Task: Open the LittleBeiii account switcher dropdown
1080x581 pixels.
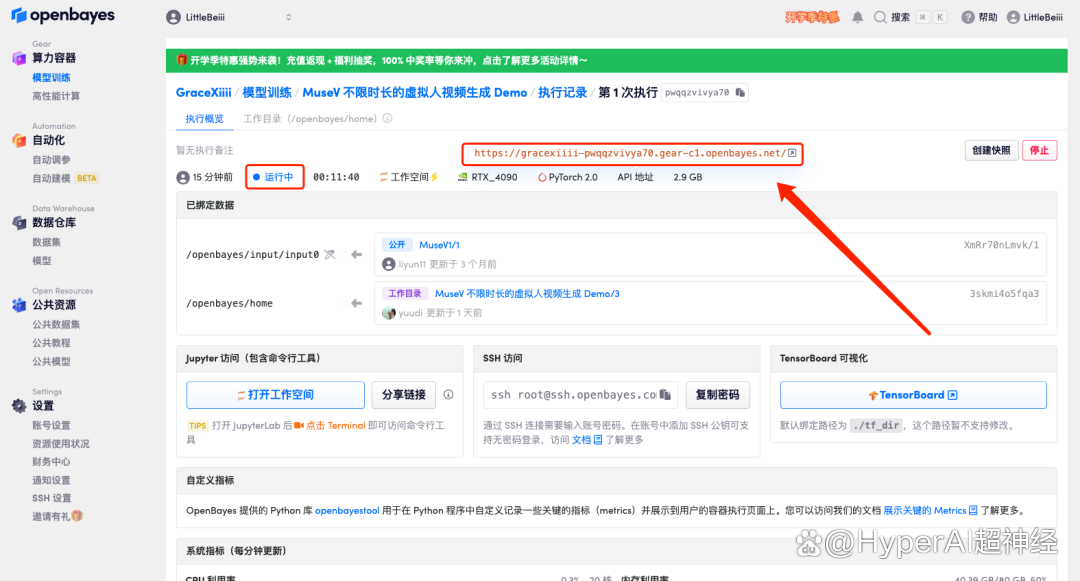Action: point(229,17)
